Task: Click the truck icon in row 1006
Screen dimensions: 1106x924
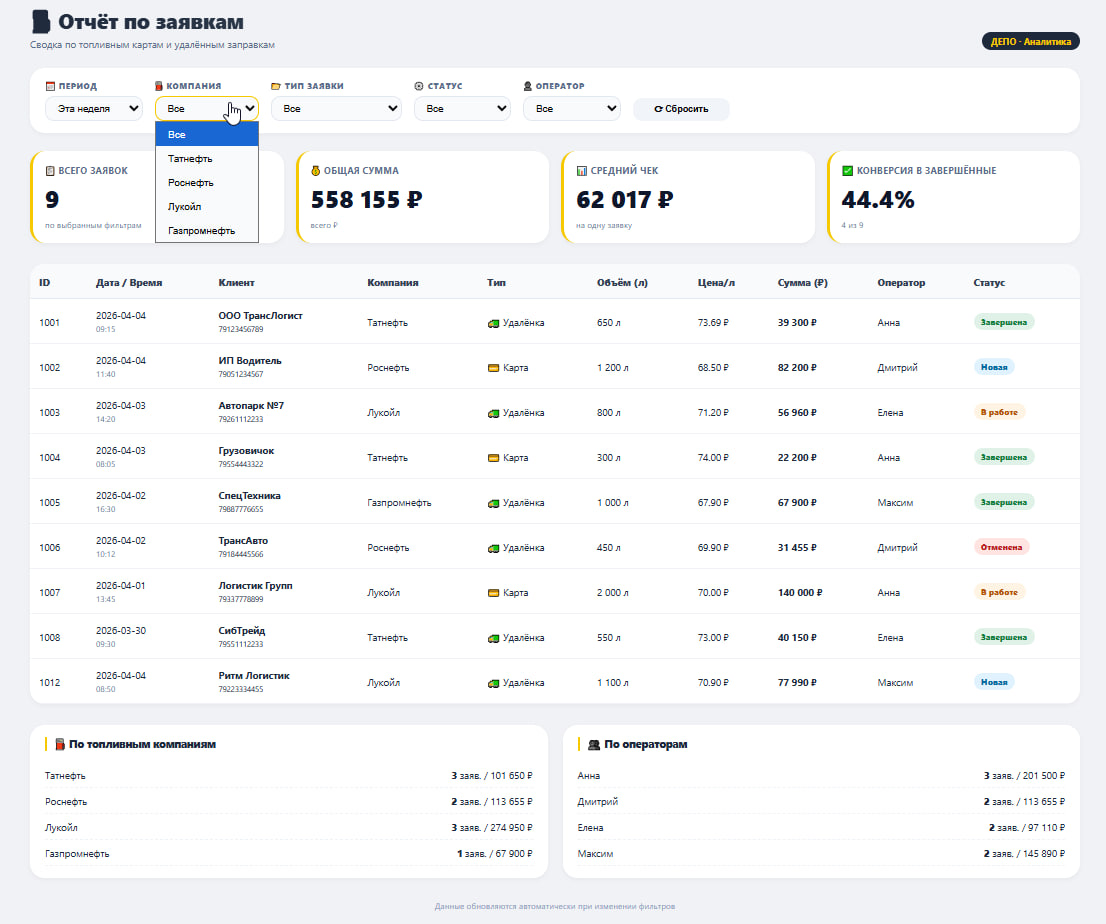Action: 494,549
